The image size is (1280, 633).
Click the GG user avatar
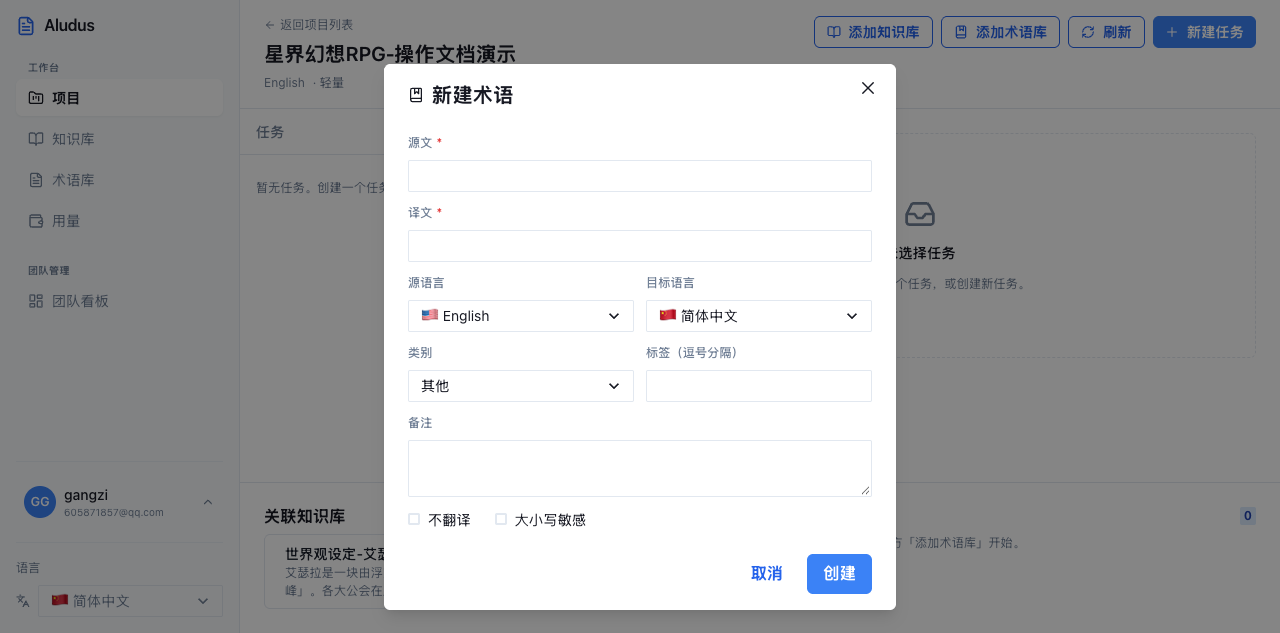(x=40, y=502)
